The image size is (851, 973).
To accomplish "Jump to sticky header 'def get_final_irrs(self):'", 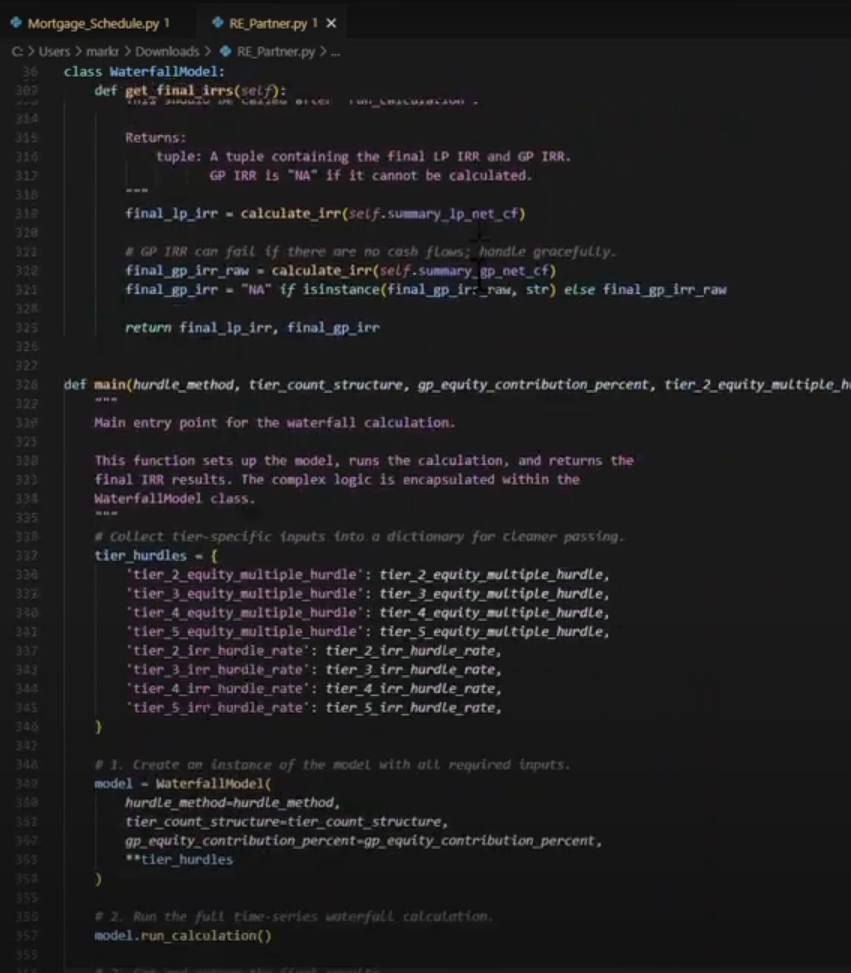I will point(190,91).
